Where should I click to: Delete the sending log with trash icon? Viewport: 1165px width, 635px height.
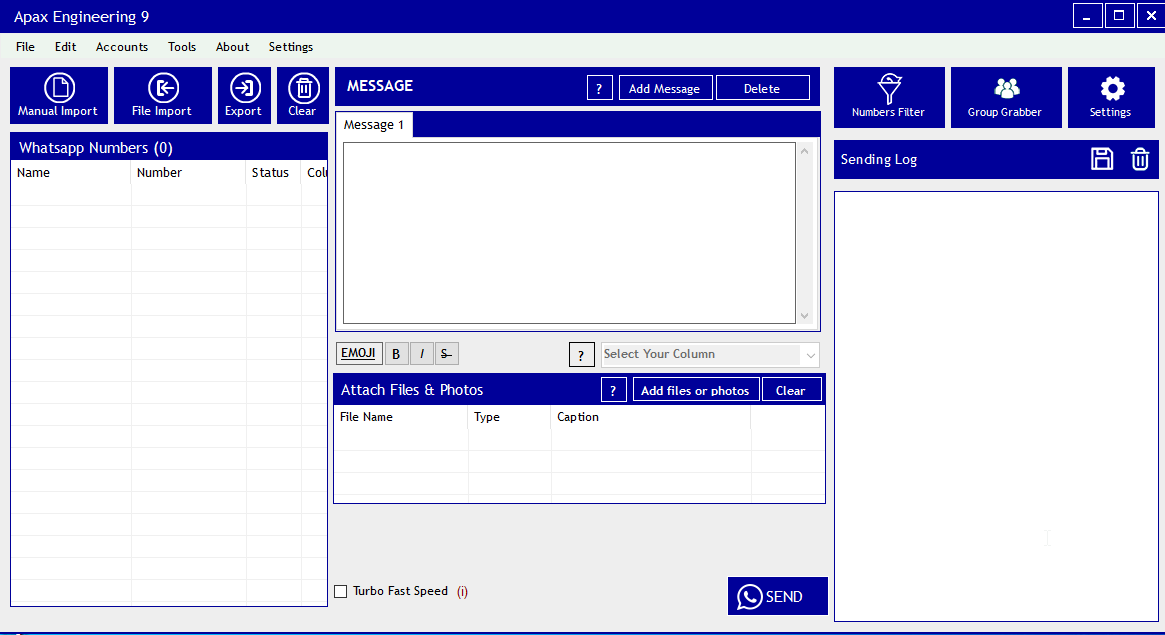[1140, 159]
